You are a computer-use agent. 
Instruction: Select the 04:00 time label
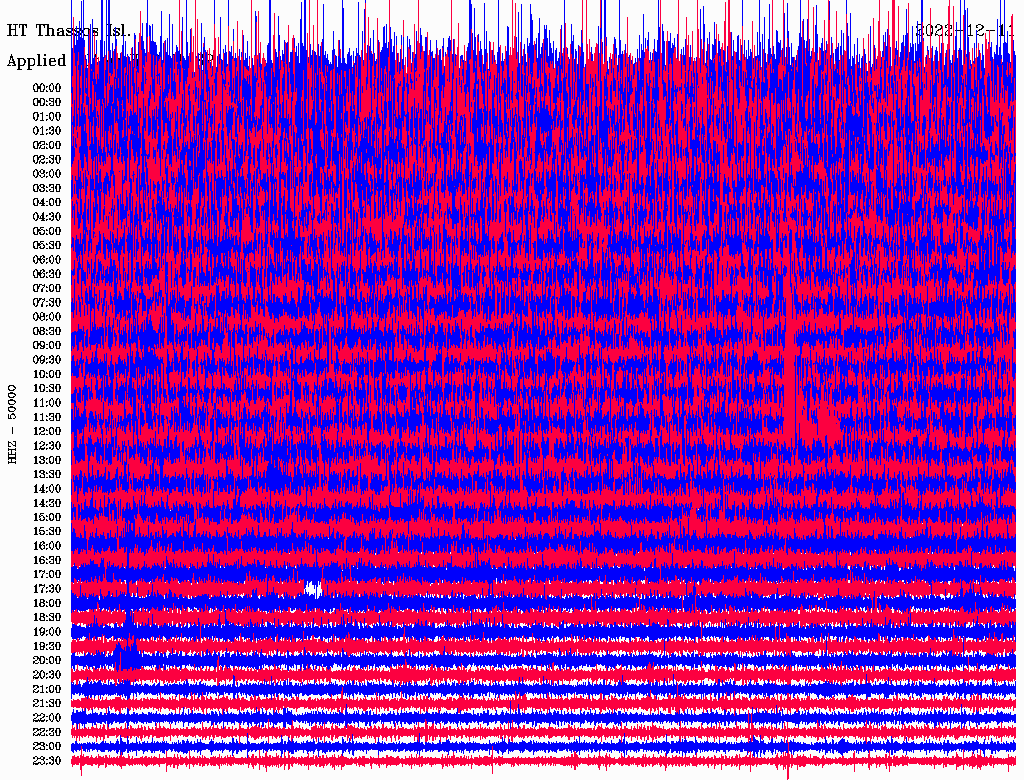coord(47,203)
